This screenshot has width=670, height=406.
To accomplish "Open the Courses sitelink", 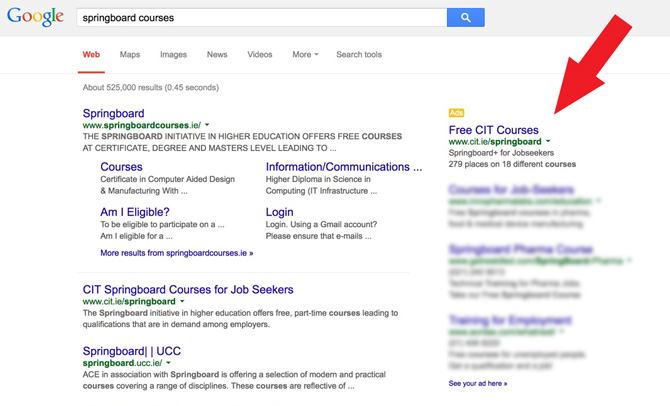I will tap(121, 167).
